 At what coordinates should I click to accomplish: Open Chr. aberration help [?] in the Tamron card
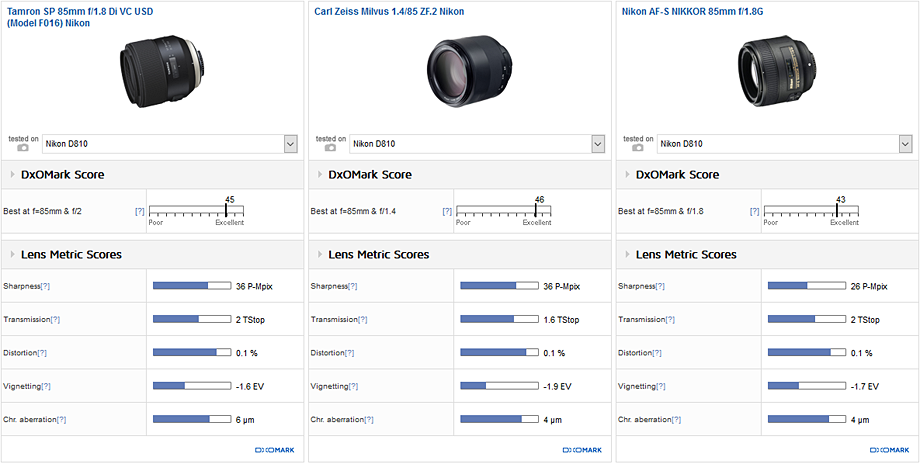pos(61,420)
